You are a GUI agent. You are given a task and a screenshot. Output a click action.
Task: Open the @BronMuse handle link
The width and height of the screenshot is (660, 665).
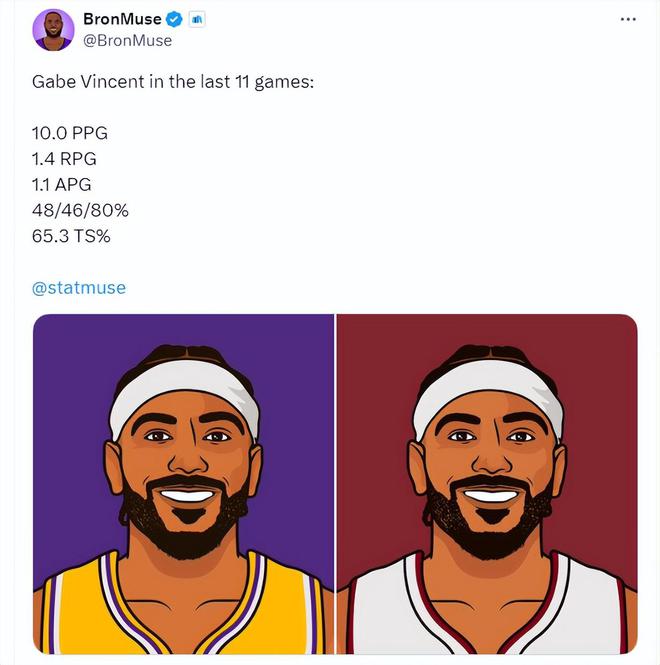tap(128, 41)
